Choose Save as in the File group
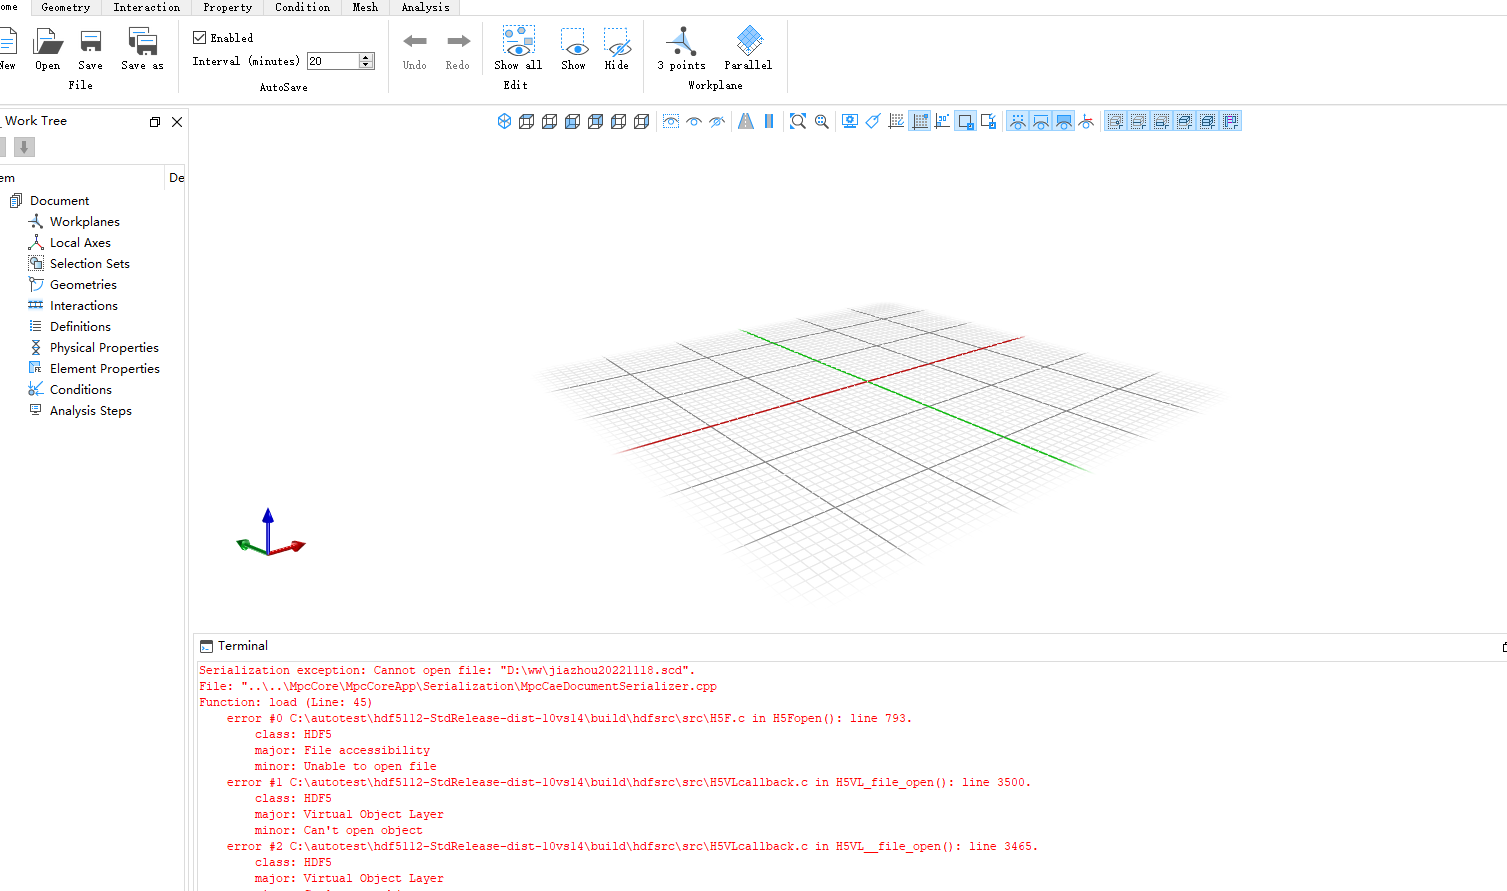 (x=142, y=49)
